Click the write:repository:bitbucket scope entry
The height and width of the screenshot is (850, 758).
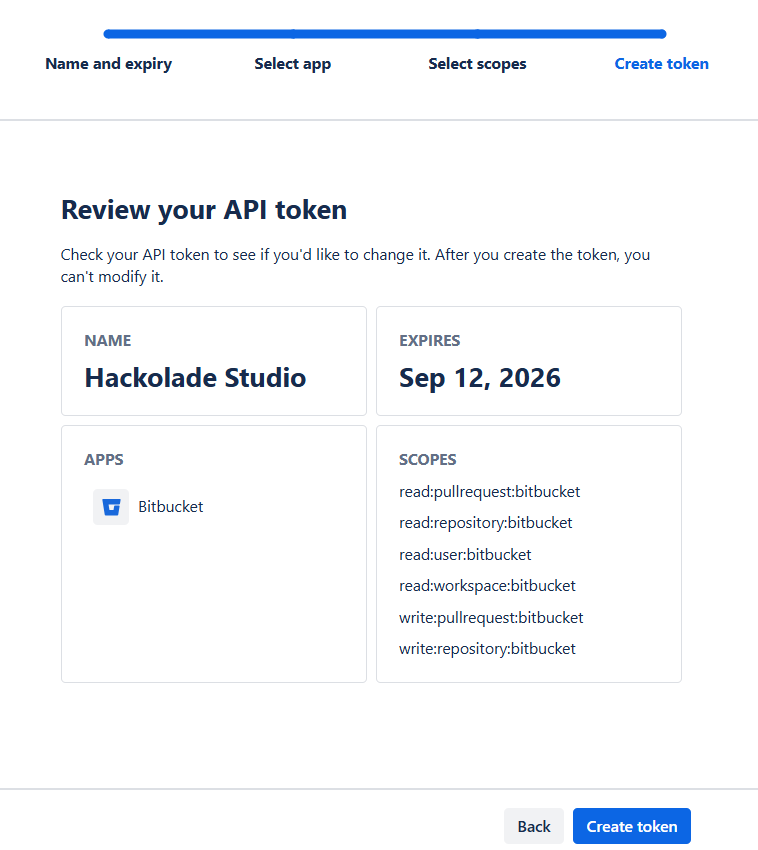pos(487,649)
